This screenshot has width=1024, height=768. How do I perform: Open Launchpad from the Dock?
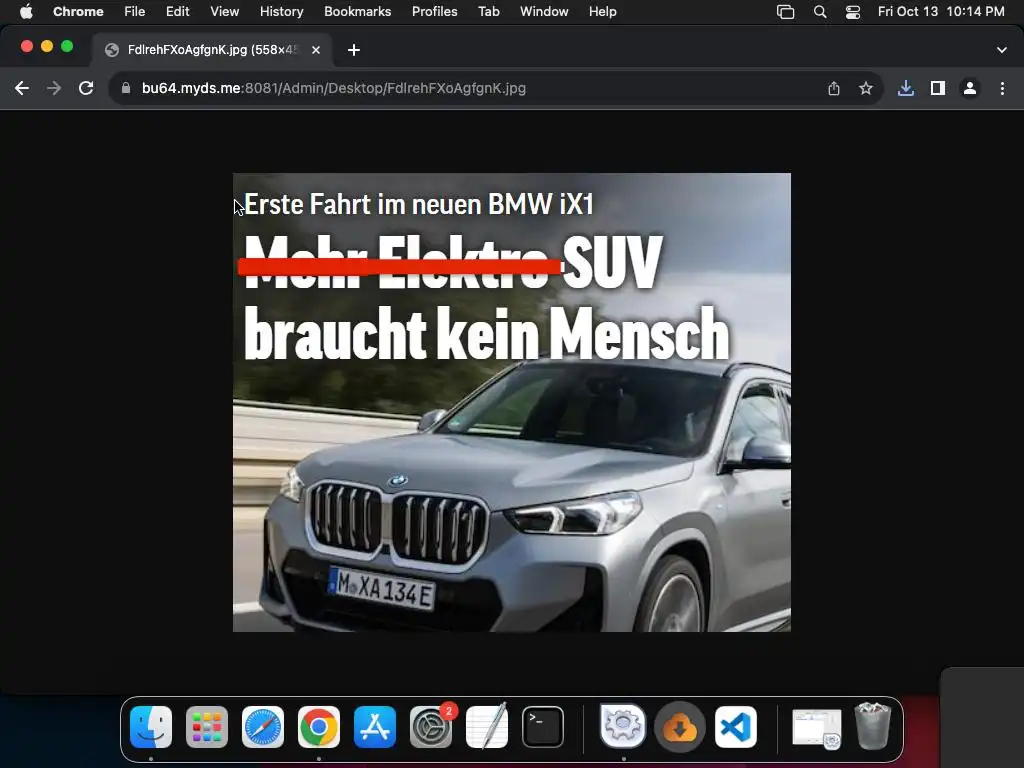click(x=207, y=727)
